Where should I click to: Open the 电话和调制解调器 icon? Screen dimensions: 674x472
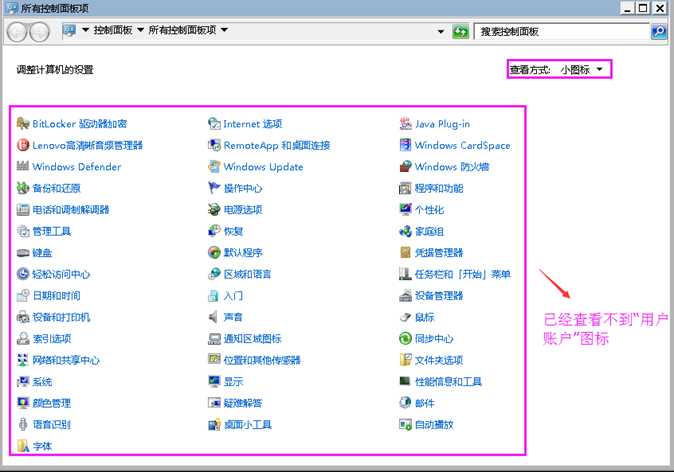[x=23, y=210]
